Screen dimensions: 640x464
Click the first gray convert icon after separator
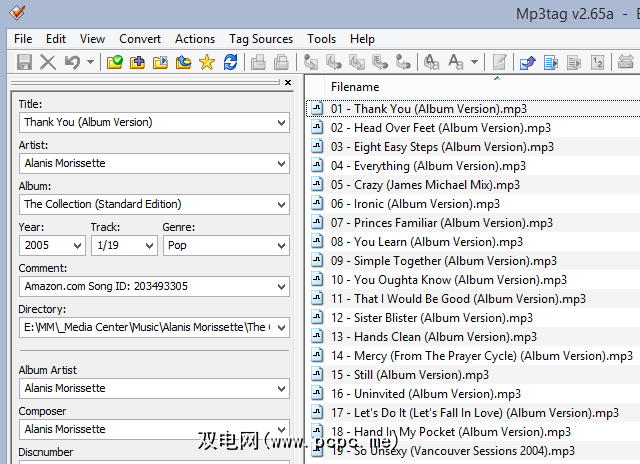311,62
